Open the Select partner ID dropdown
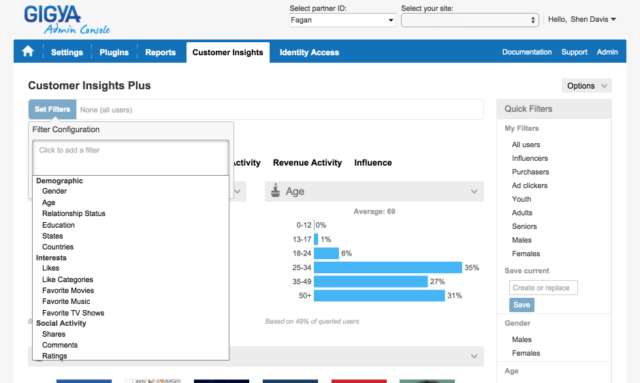The width and height of the screenshot is (640, 383). click(x=342, y=20)
